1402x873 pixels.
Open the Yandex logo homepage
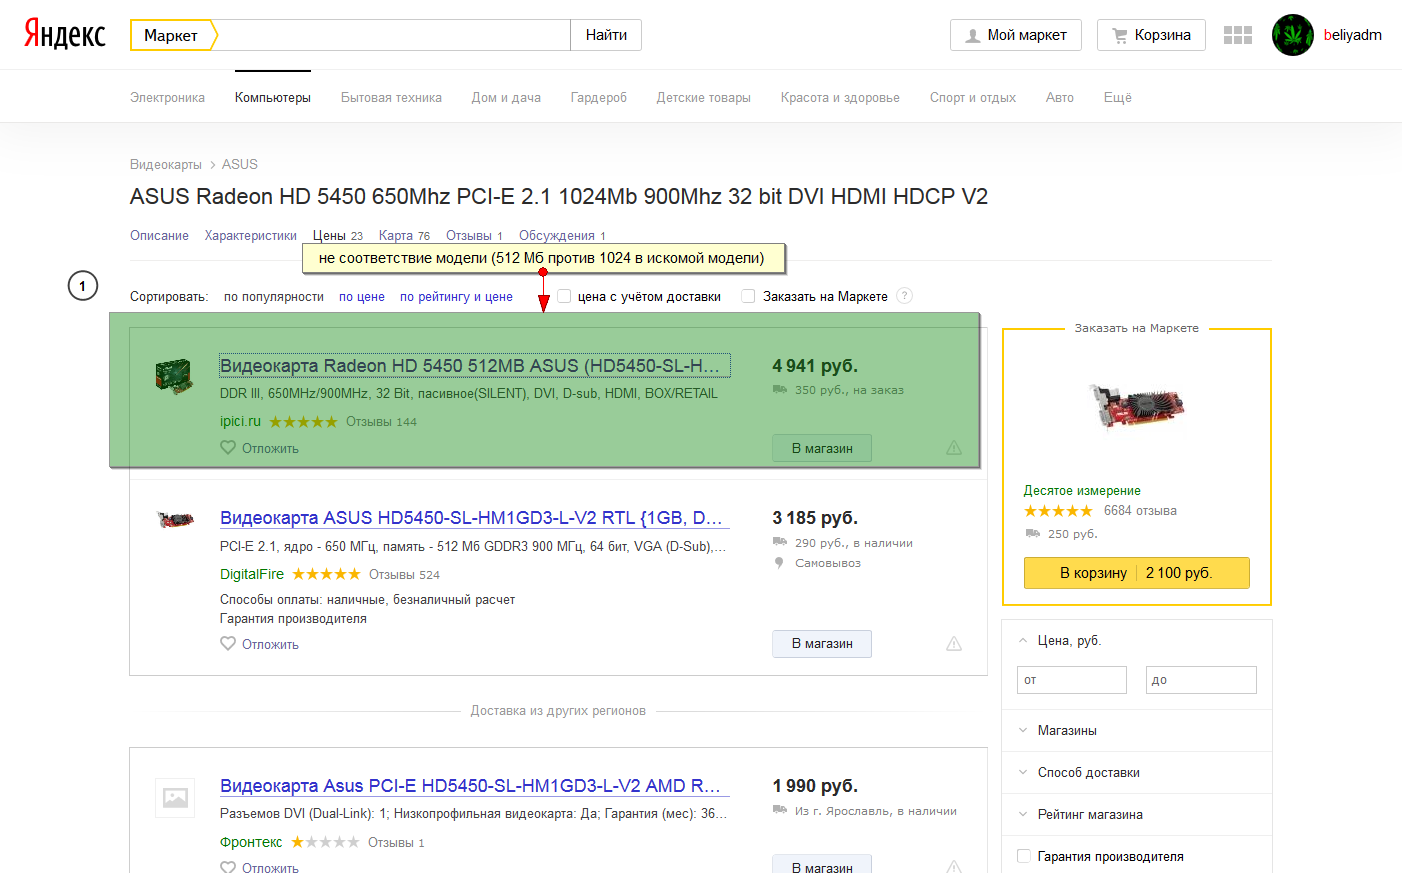coord(65,34)
